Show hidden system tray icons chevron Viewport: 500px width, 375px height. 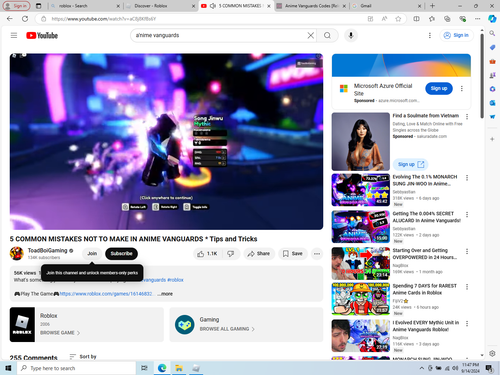pos(422,368)
